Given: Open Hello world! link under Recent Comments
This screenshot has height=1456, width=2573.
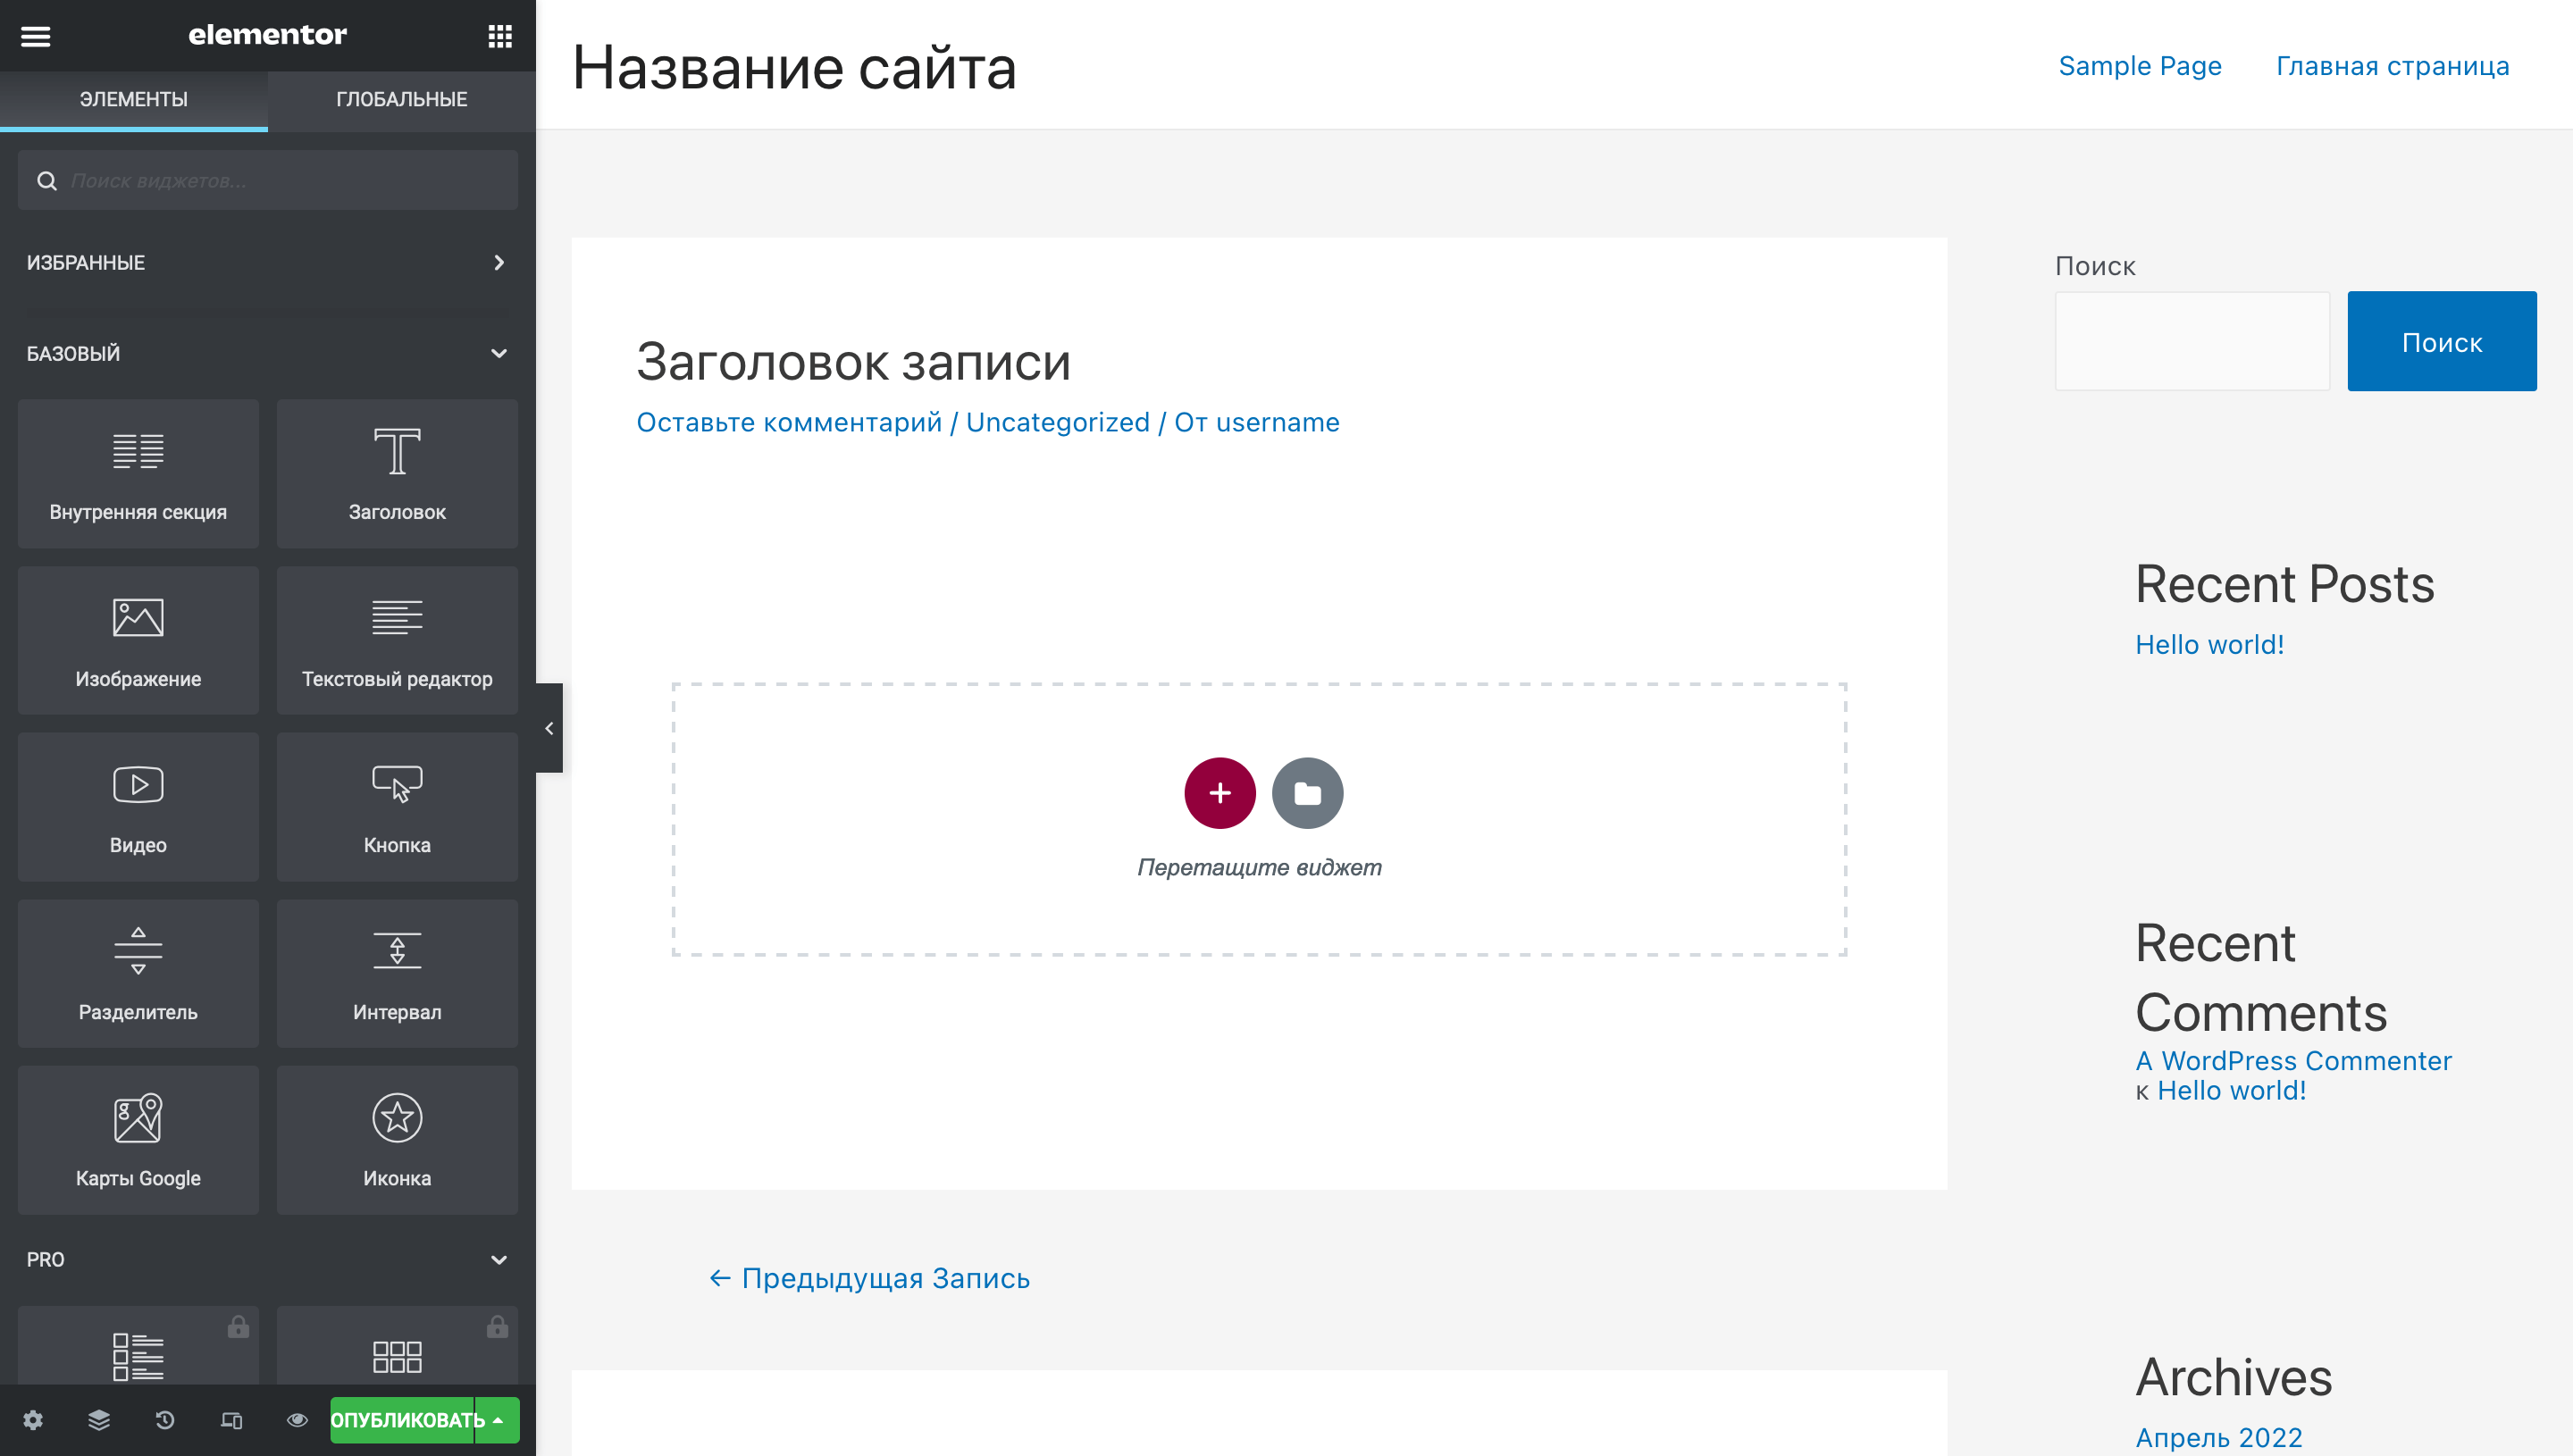Looking at the screenshot, I should coord(2231,1090).
